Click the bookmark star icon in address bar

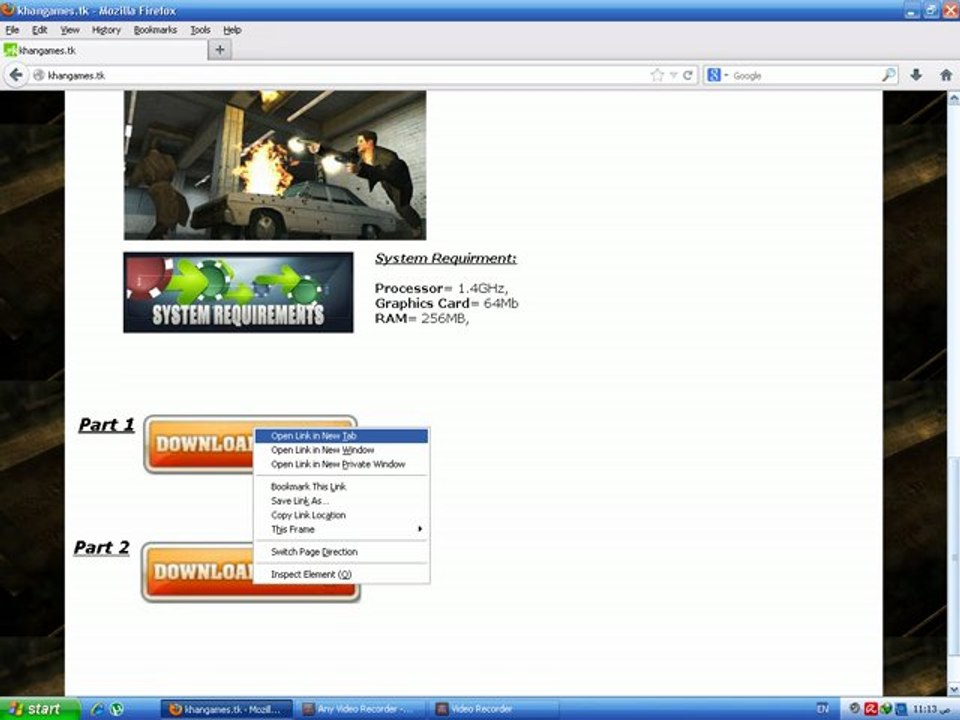(657, 75)
